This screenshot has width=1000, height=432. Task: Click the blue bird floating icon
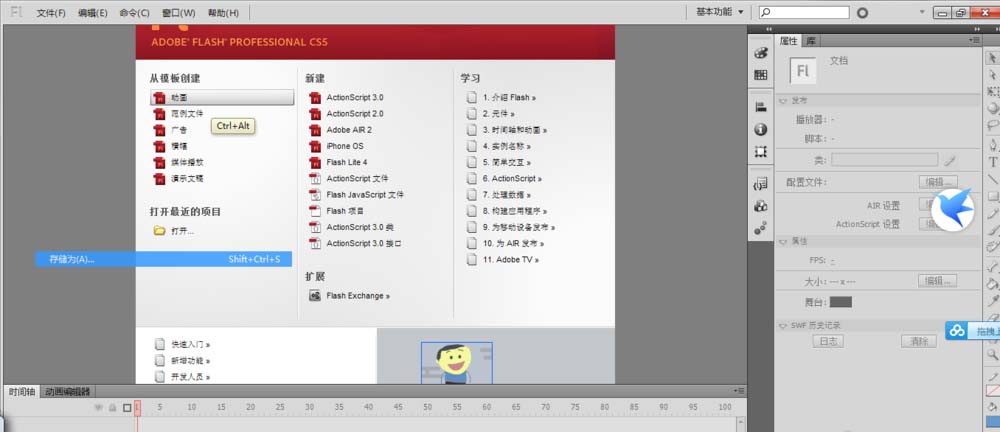(x=953, y=209)
